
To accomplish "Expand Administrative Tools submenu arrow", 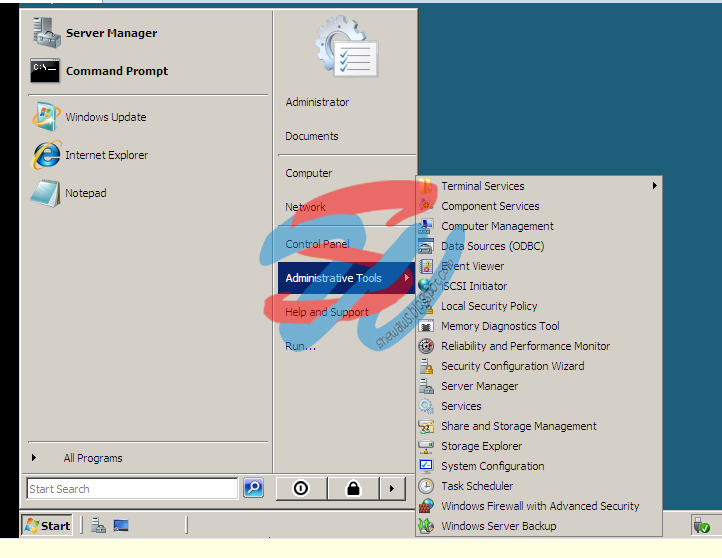I will (x=407, y=278).
